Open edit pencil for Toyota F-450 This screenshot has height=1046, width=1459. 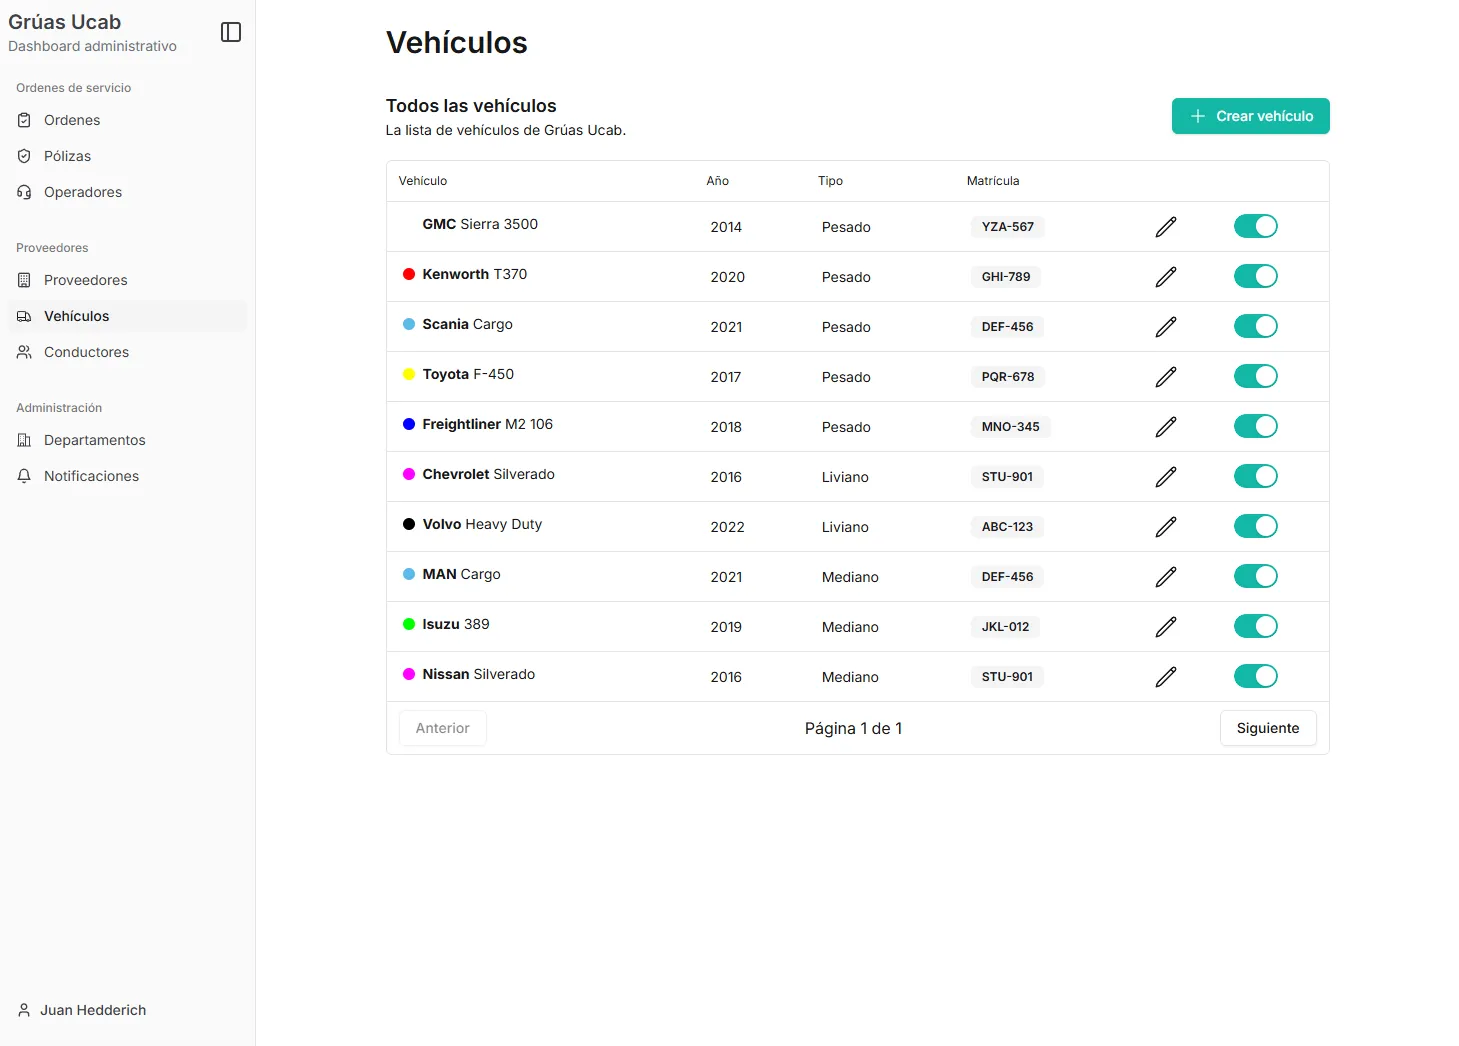click(1165, 377)
